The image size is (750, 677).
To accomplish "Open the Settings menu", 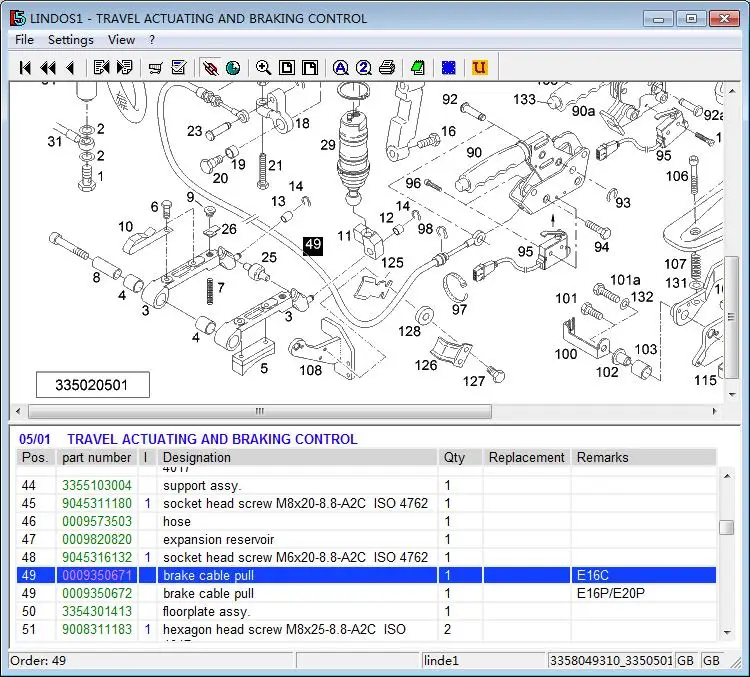I will click(71, 40).
